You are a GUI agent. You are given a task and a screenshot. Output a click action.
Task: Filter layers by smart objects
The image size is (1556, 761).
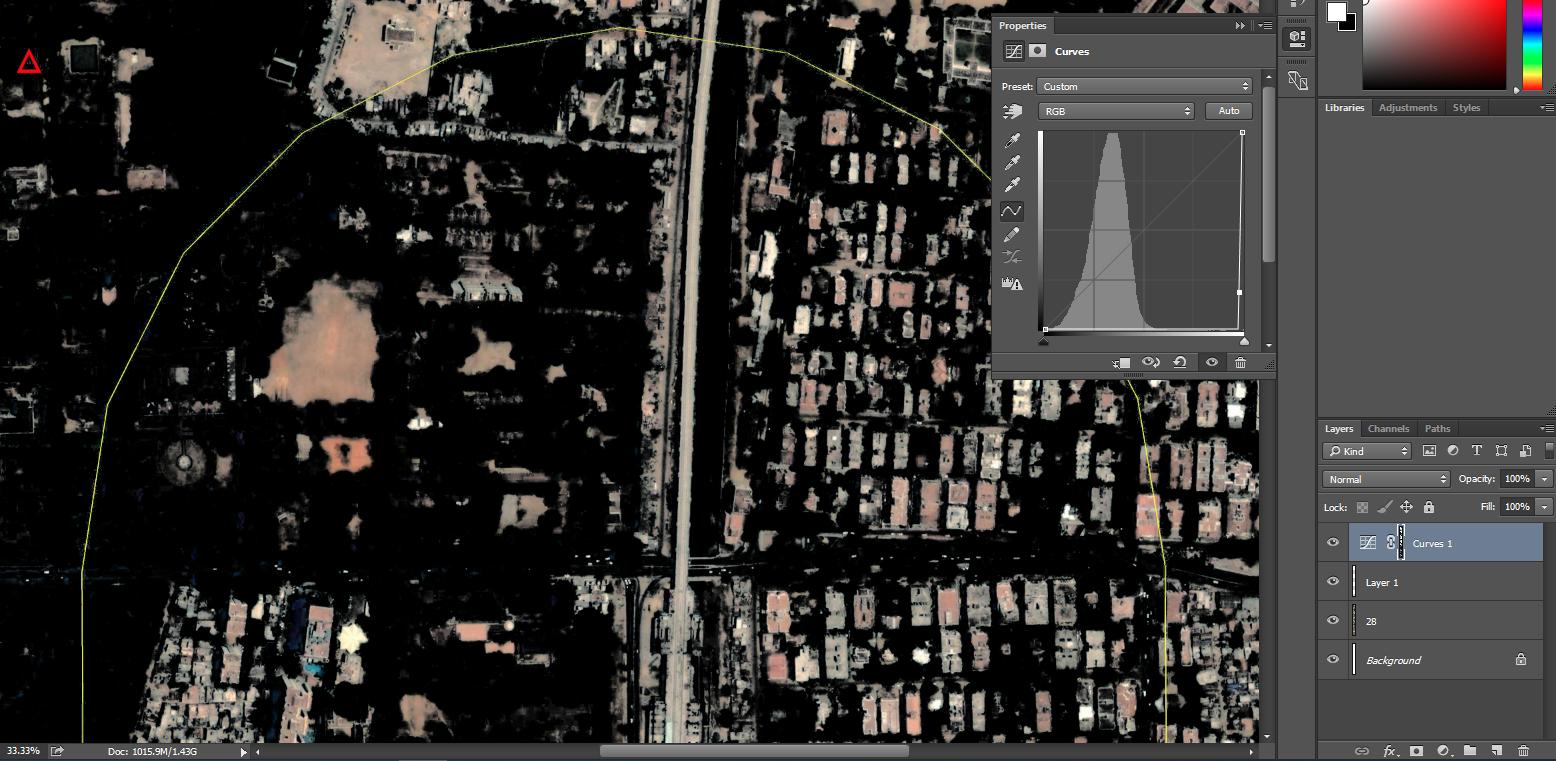tap(1525, 451)
